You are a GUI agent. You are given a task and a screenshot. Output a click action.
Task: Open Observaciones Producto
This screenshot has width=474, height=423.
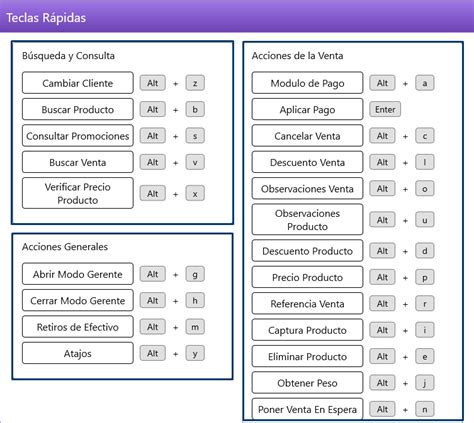(x=307, y=220)
